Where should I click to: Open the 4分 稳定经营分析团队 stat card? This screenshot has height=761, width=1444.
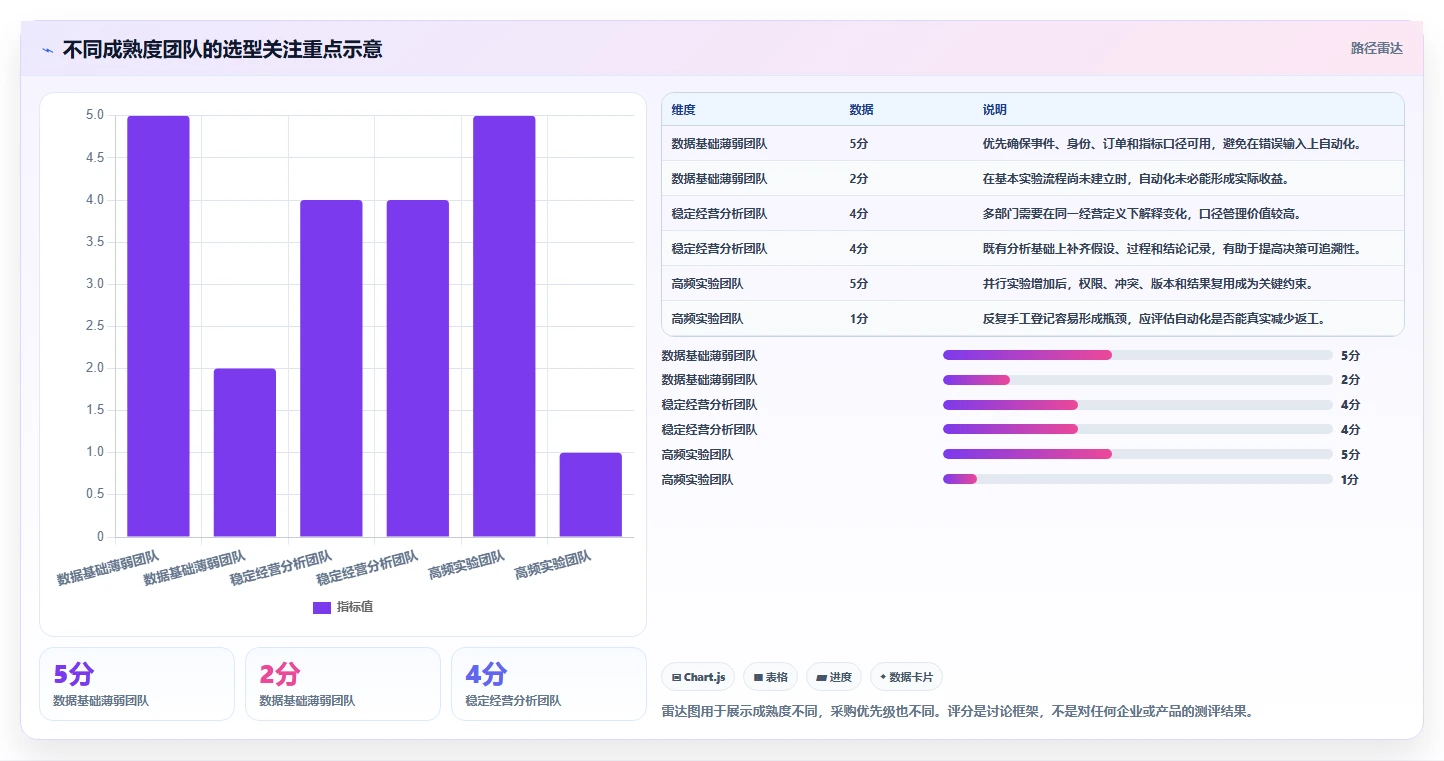549,684
